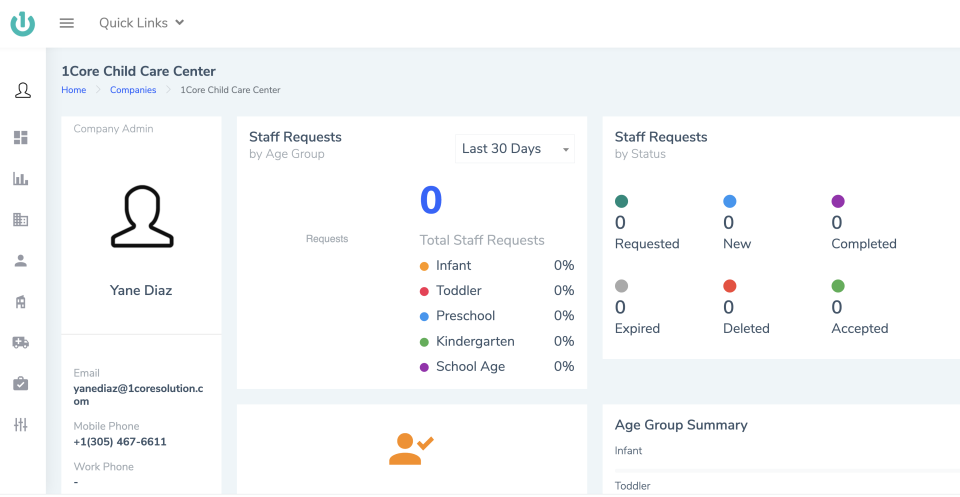Viewport: 960px width, 497px height.
Task: Open the user profile outline sidebar icon
Action: (22, 91)
